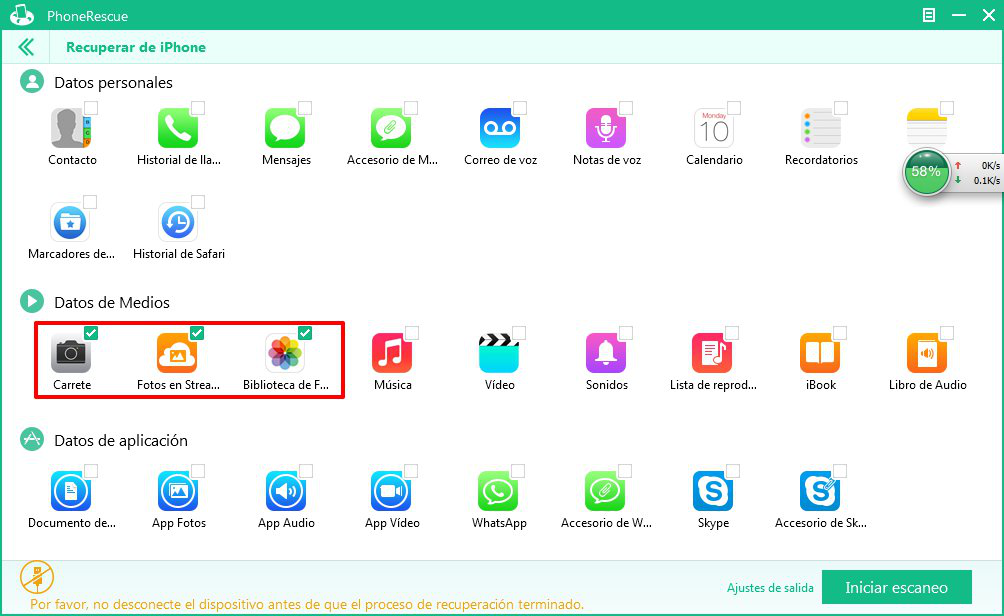This screenshot has width=1004, height=616.
Task: Tick the Contacto checkbox
Action: (91, 108)
